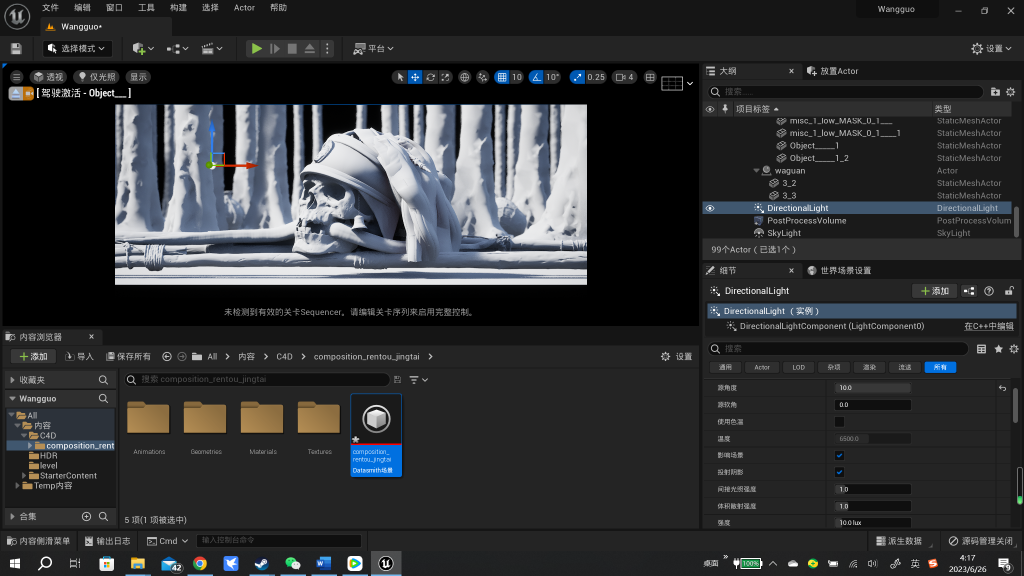This screenshot has width=1024, height=576.
Task: Open the 显示 show flags menu
Action: [138, 77]
